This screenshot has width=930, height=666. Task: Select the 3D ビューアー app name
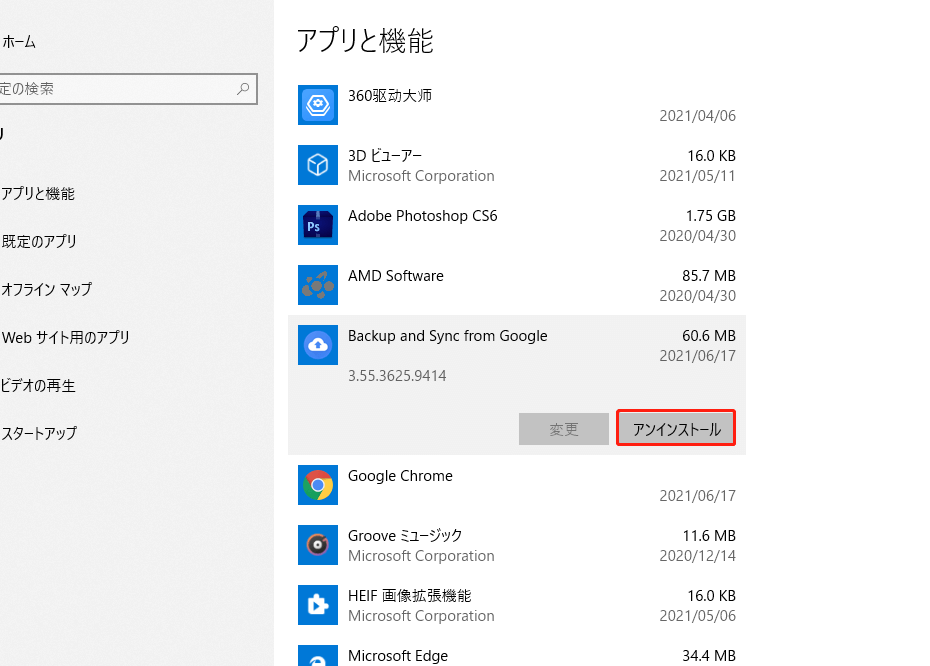(x=385, y=155)
